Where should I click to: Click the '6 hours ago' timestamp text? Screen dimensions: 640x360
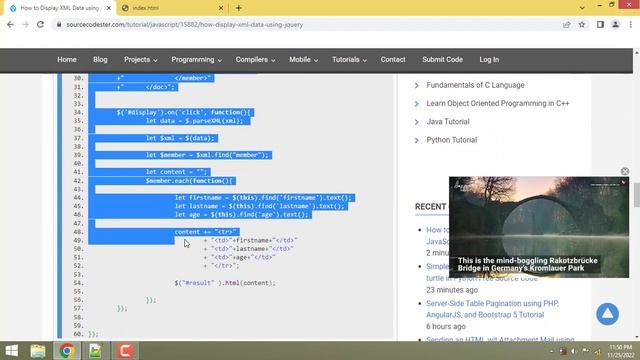(446, 327)
